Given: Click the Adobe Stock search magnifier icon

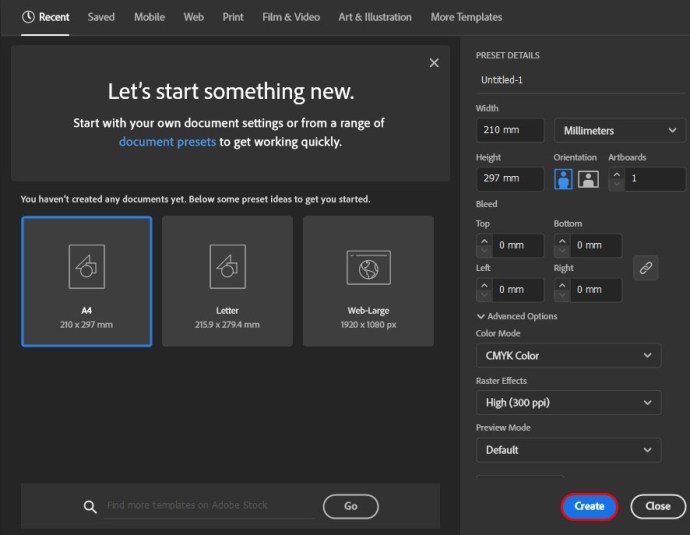Looking at the screenshot, I should pyautogui.click(x=90, y=507).
